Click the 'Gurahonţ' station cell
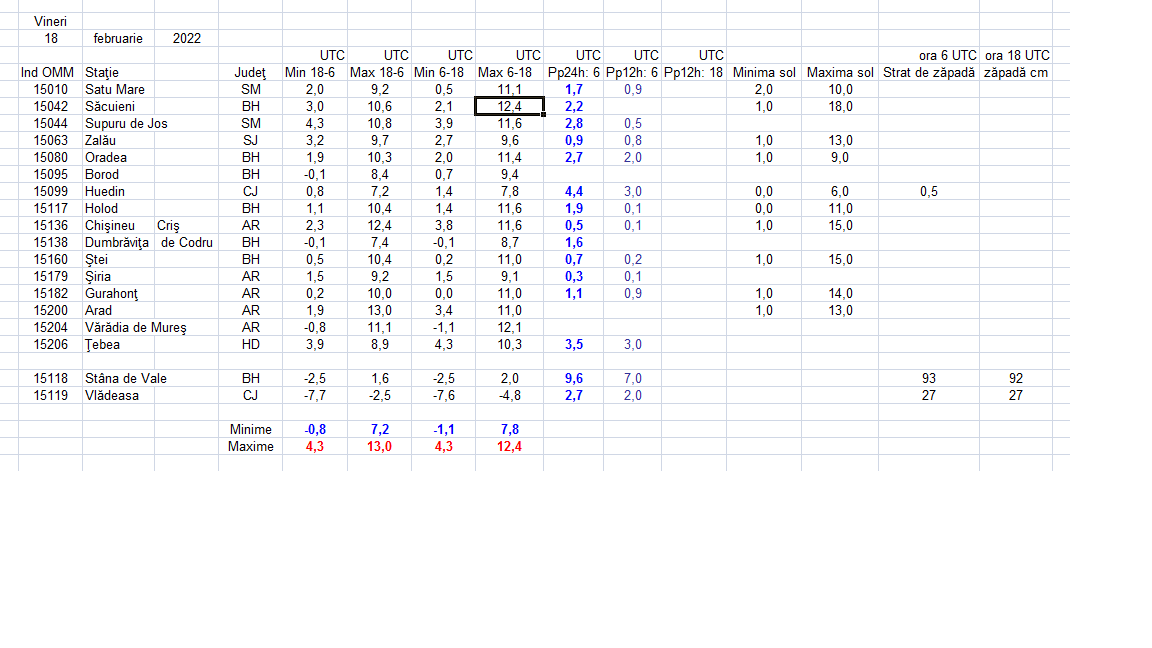Viewport: 1152px width, 648px height. point(112,293)
